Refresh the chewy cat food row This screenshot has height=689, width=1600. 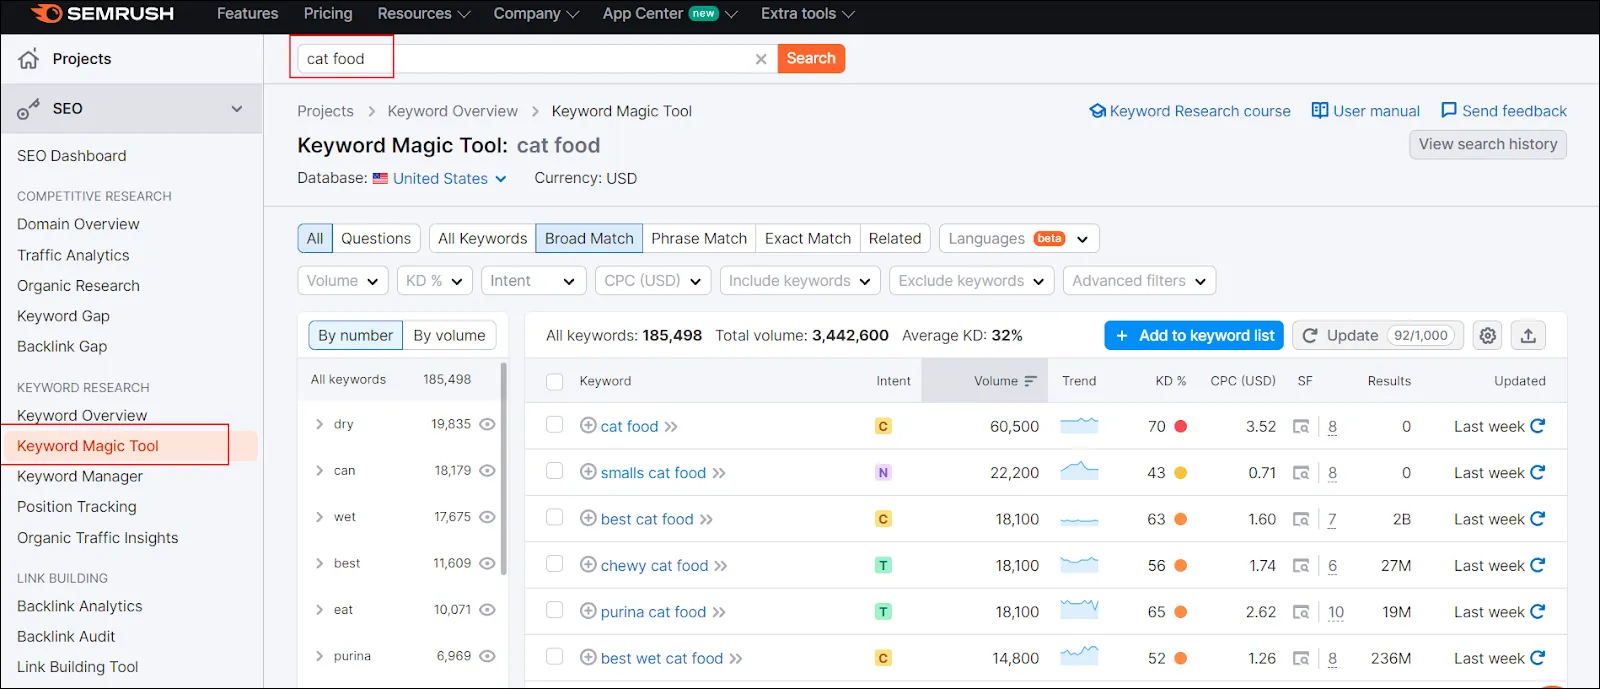1538,565
